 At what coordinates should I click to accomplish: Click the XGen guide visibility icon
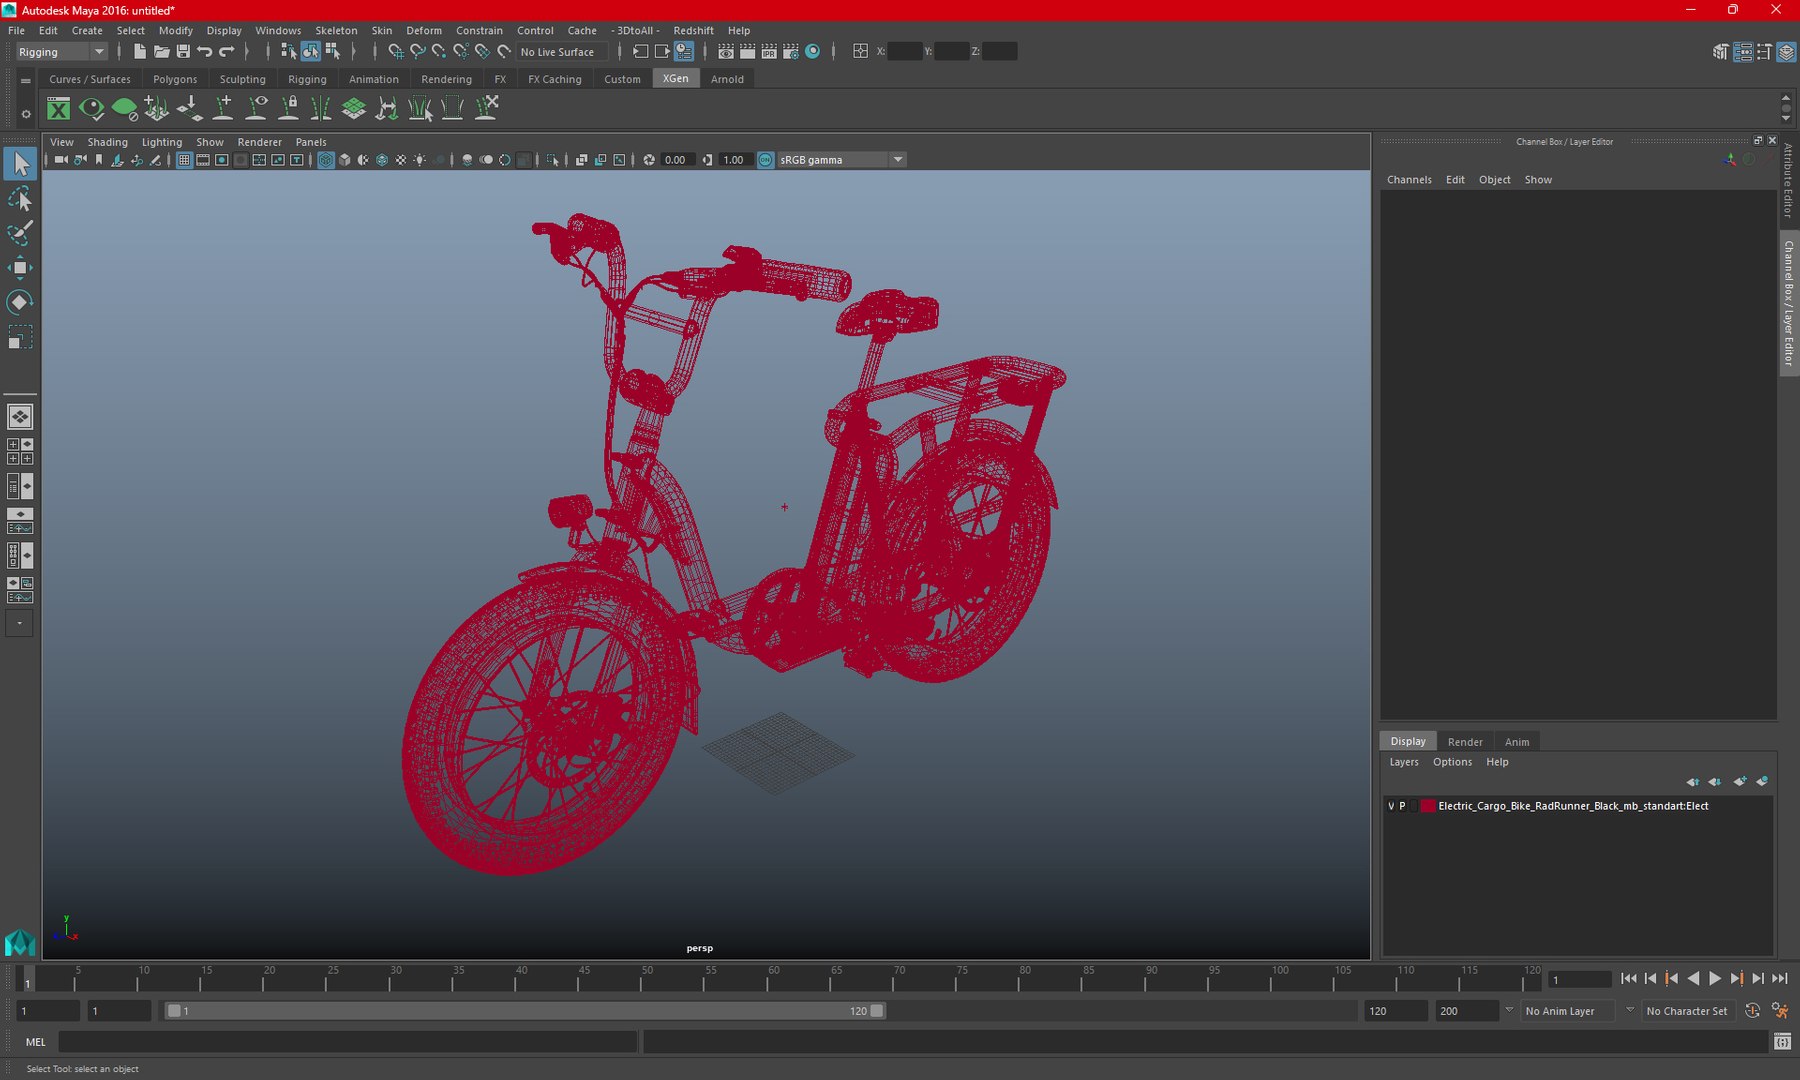tap(256, 108)
